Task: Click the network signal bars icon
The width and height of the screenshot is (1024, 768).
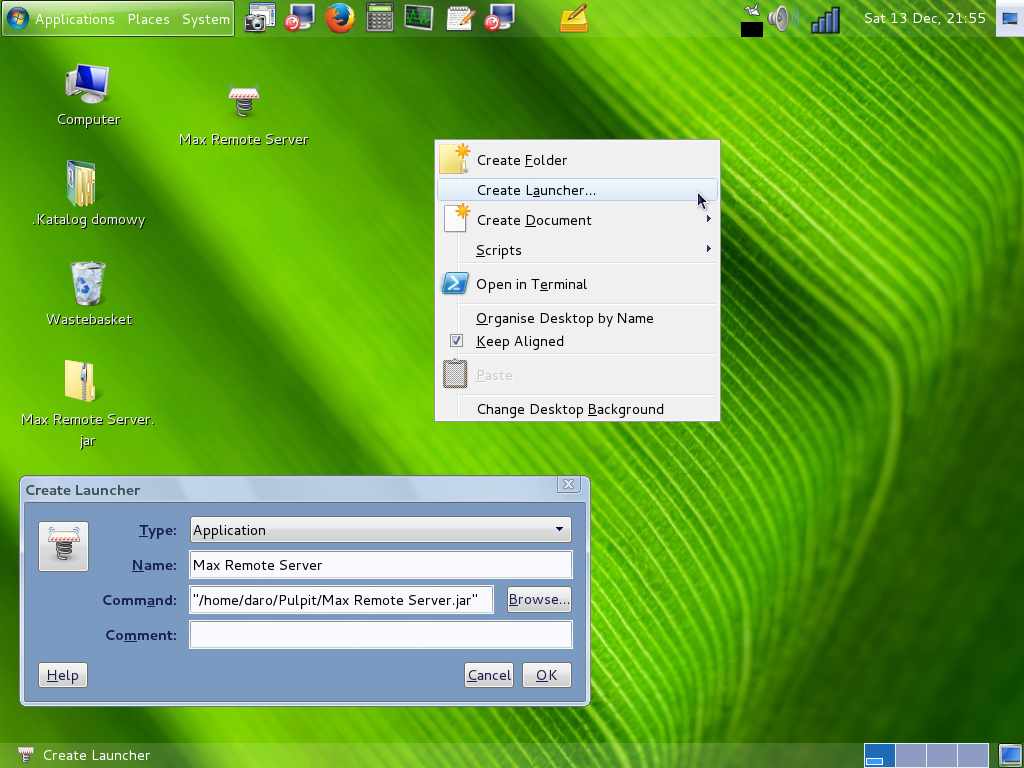Action: pyautogui.click(x=825, y=19)
